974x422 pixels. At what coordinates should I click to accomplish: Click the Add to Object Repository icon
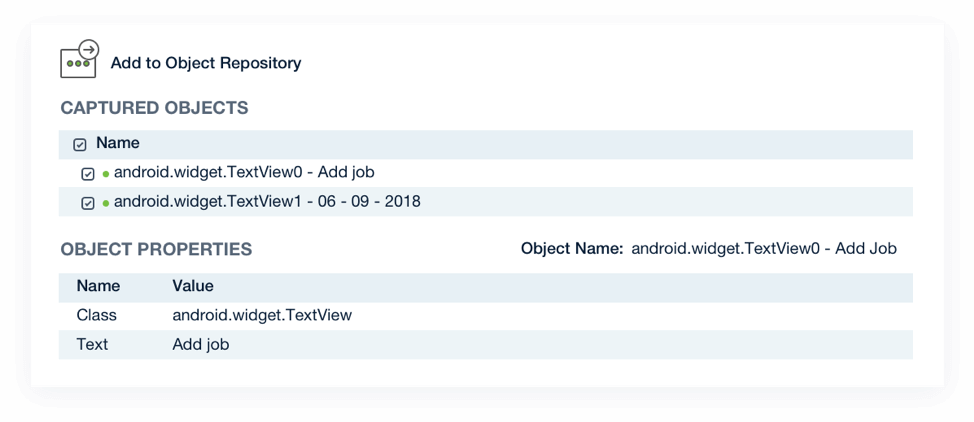click(x=80, y=59)
